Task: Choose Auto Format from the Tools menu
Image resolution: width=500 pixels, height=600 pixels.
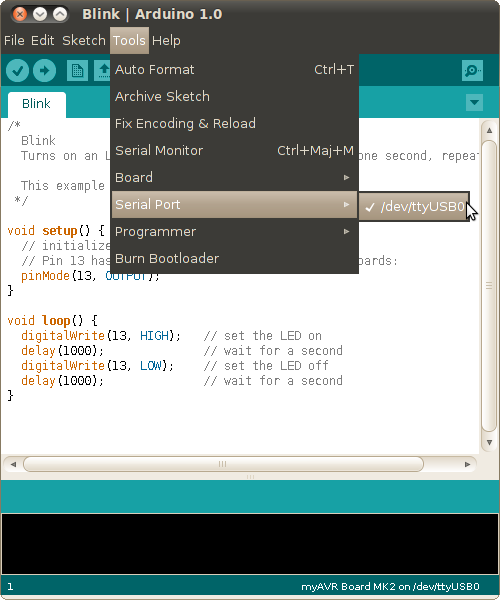Action: pos(235,70)
